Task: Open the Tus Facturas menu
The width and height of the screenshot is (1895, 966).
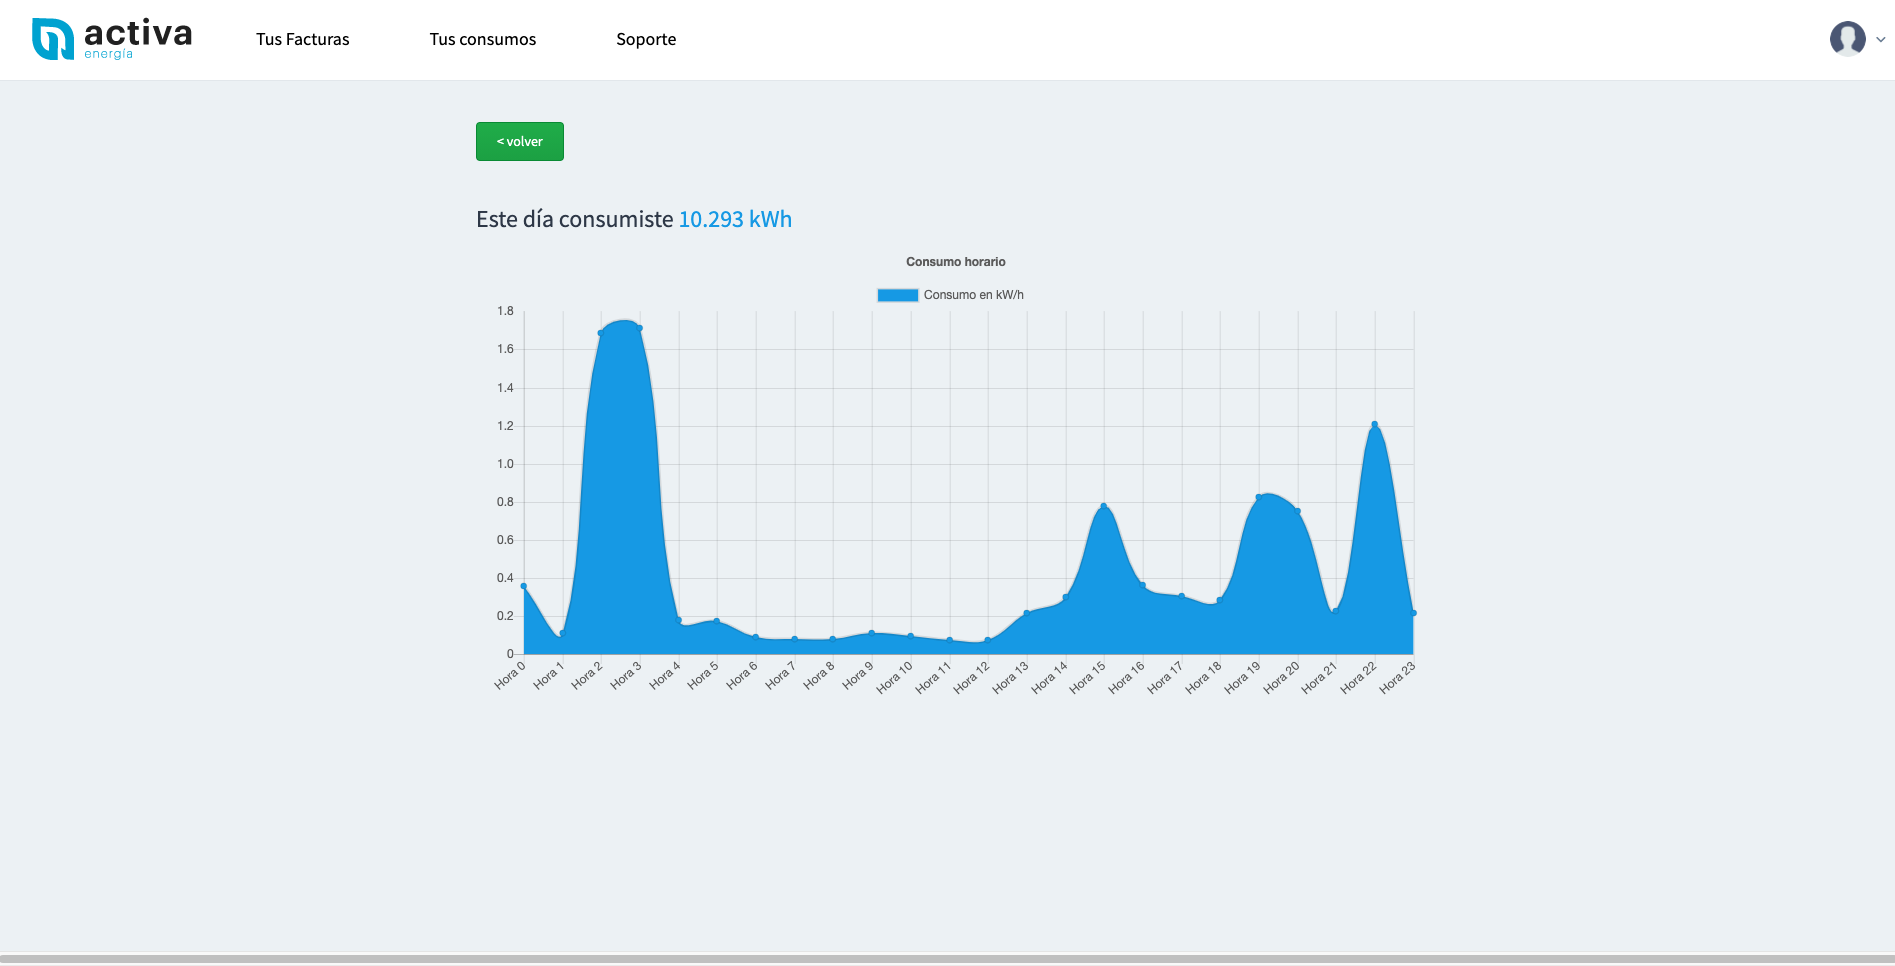Action: pos(302,39)
